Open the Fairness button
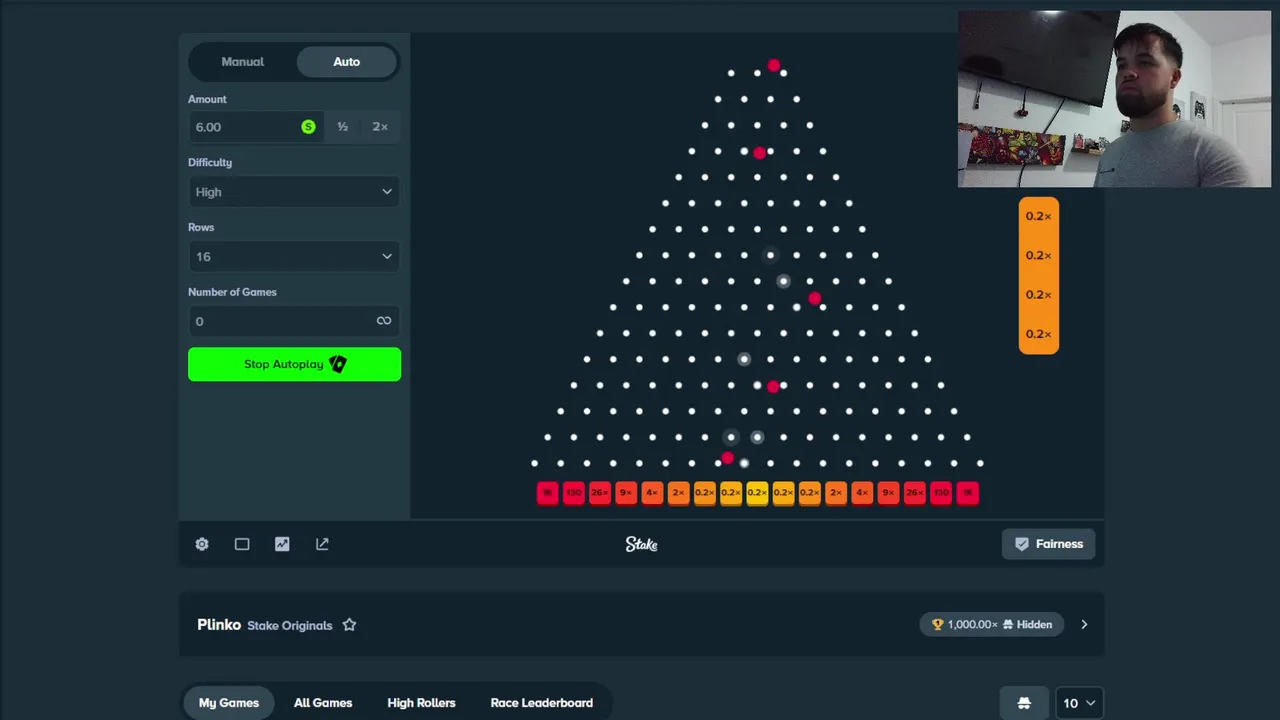This screenshot has height=720, width=1280. 1049,544
